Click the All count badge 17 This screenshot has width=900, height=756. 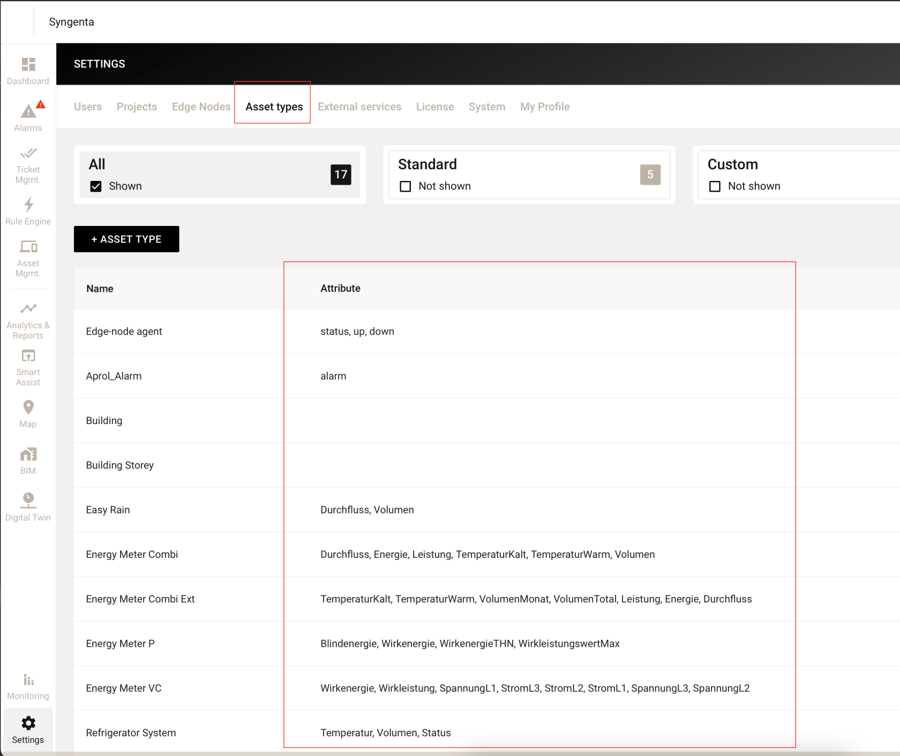click(341, 175)
